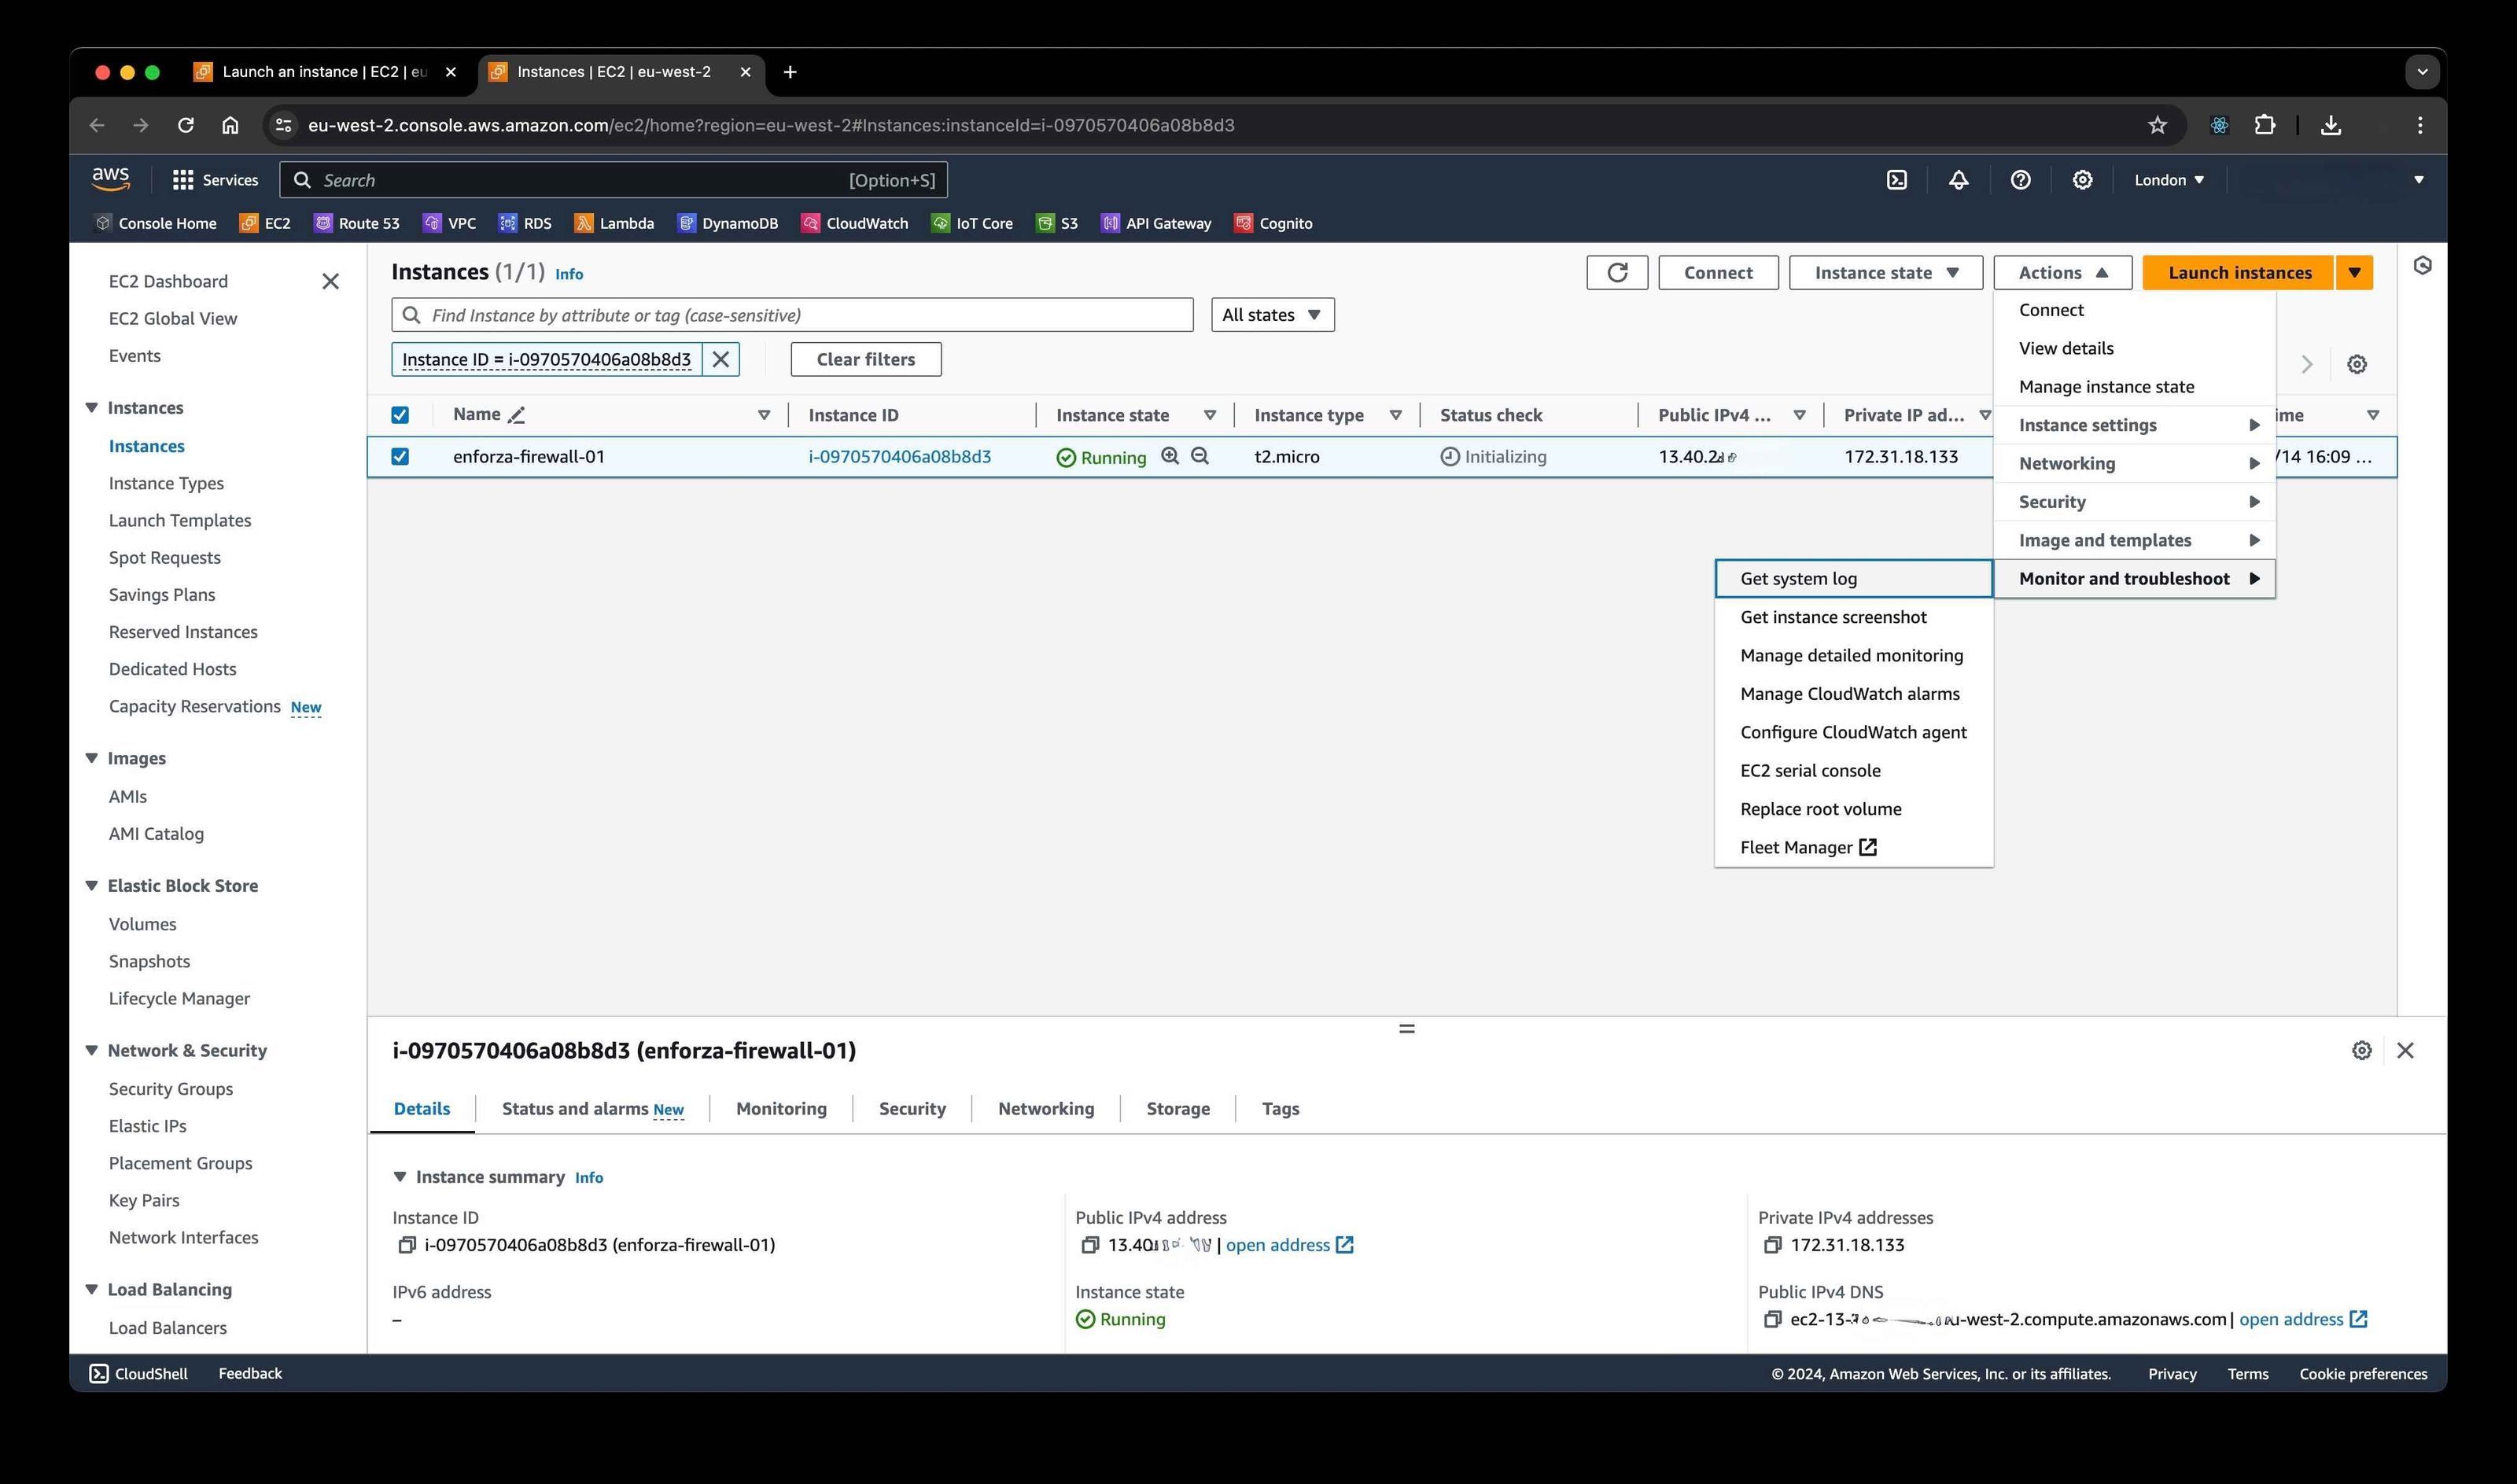This screenshot has width=2517, height=1484.
Task: Expand Networking submenu in Actions
Action: click(x=2134, y=463)
